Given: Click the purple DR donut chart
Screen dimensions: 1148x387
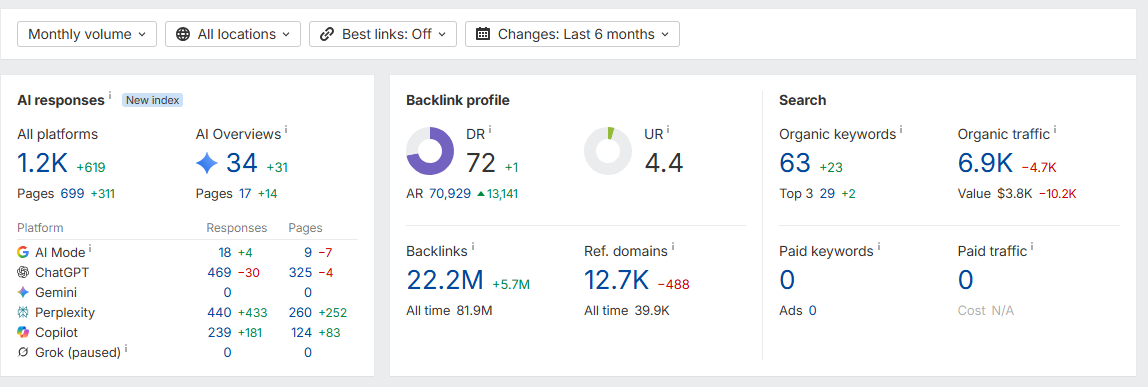Looking at the screenshot, I should point(430,151).
